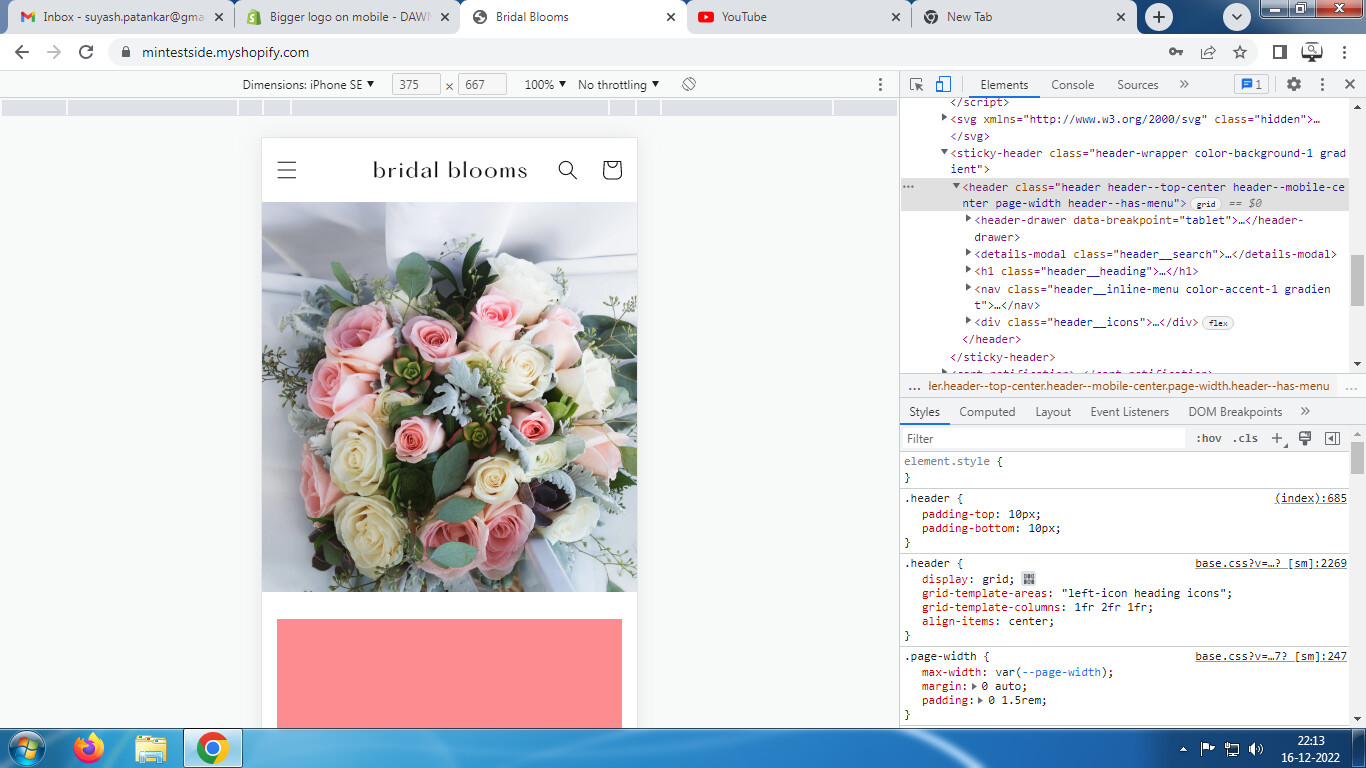Switch to the Sources tab

pos(1137,85)
